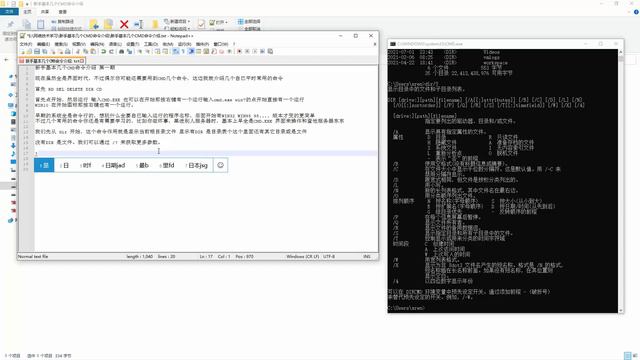
Task: Click the CMD window scrollbar up arrow
Action: tap(621, 52)
